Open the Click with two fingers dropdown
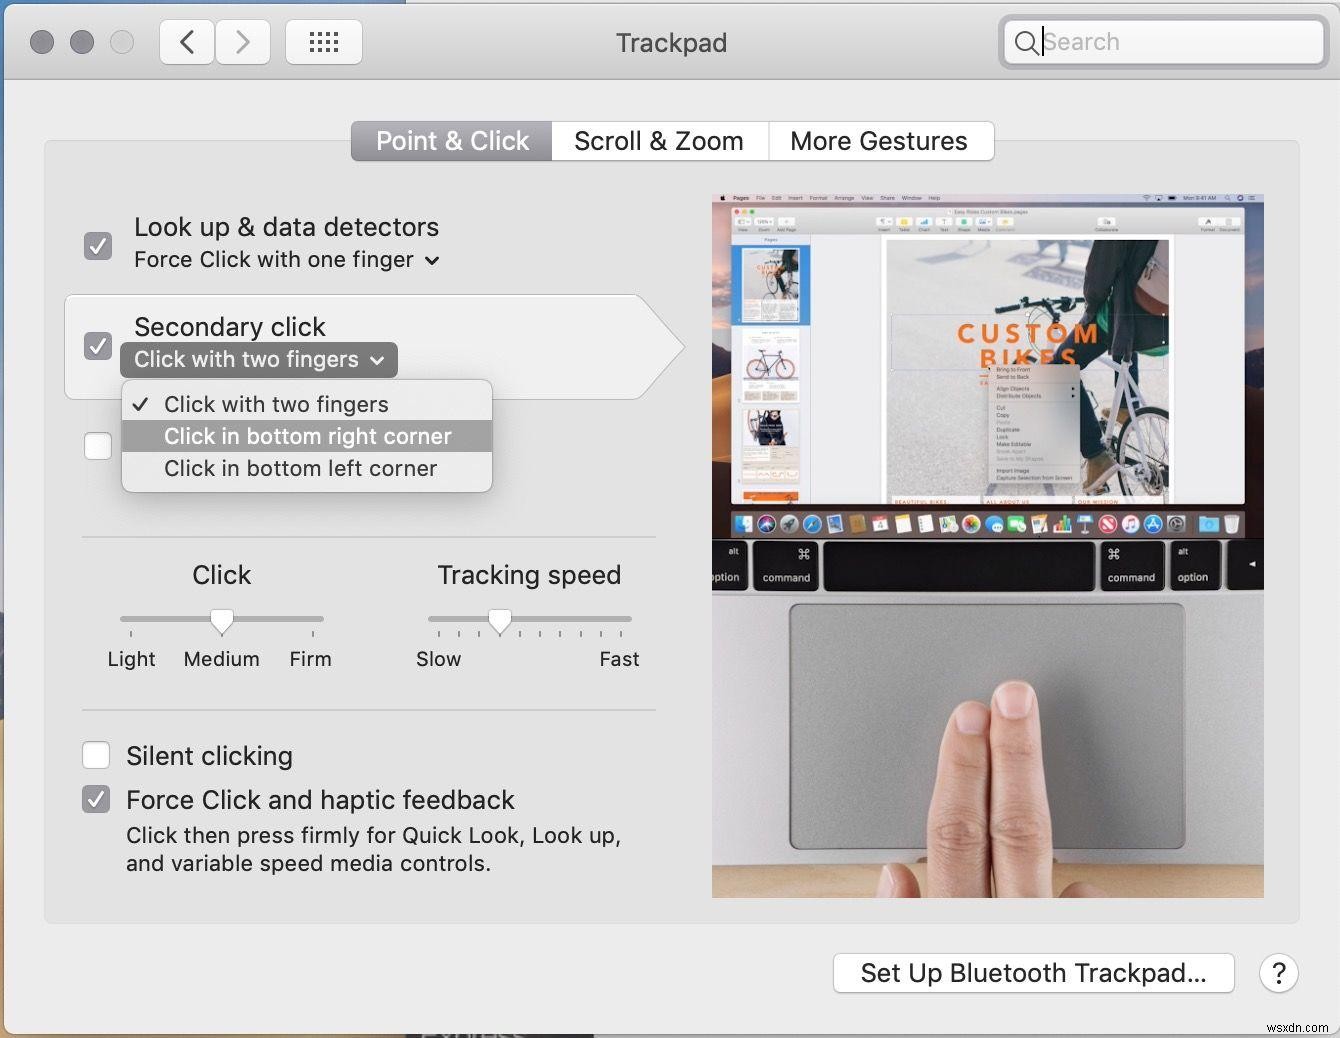 (257, 360)
